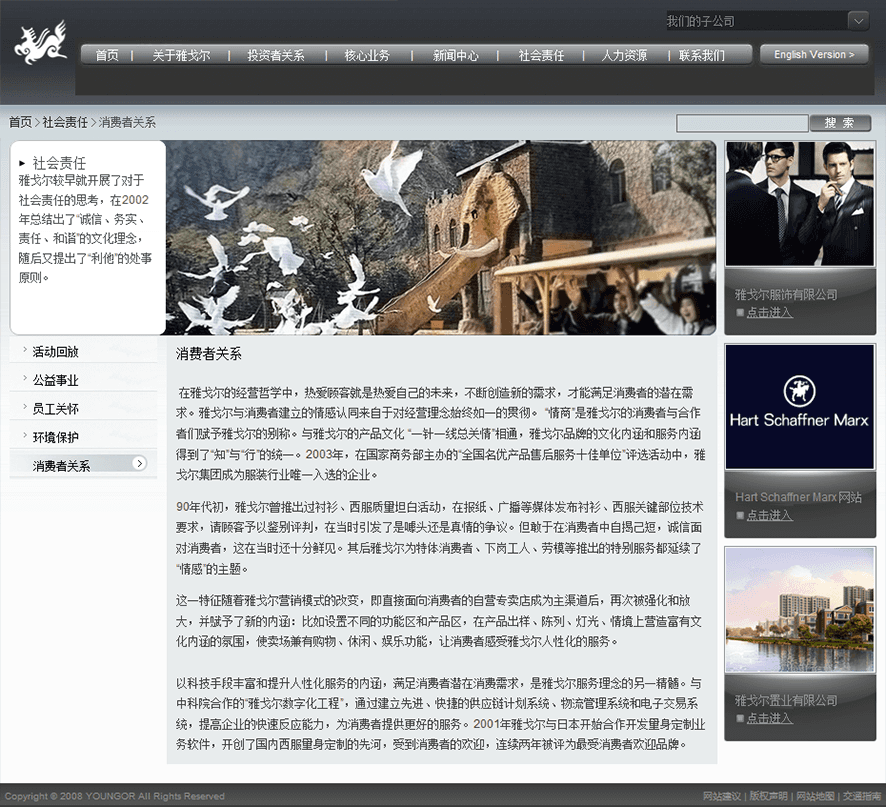Click the Hart Schaffner Marx logo
Viewport: 886px width, 807px height.
click(799, 407)
